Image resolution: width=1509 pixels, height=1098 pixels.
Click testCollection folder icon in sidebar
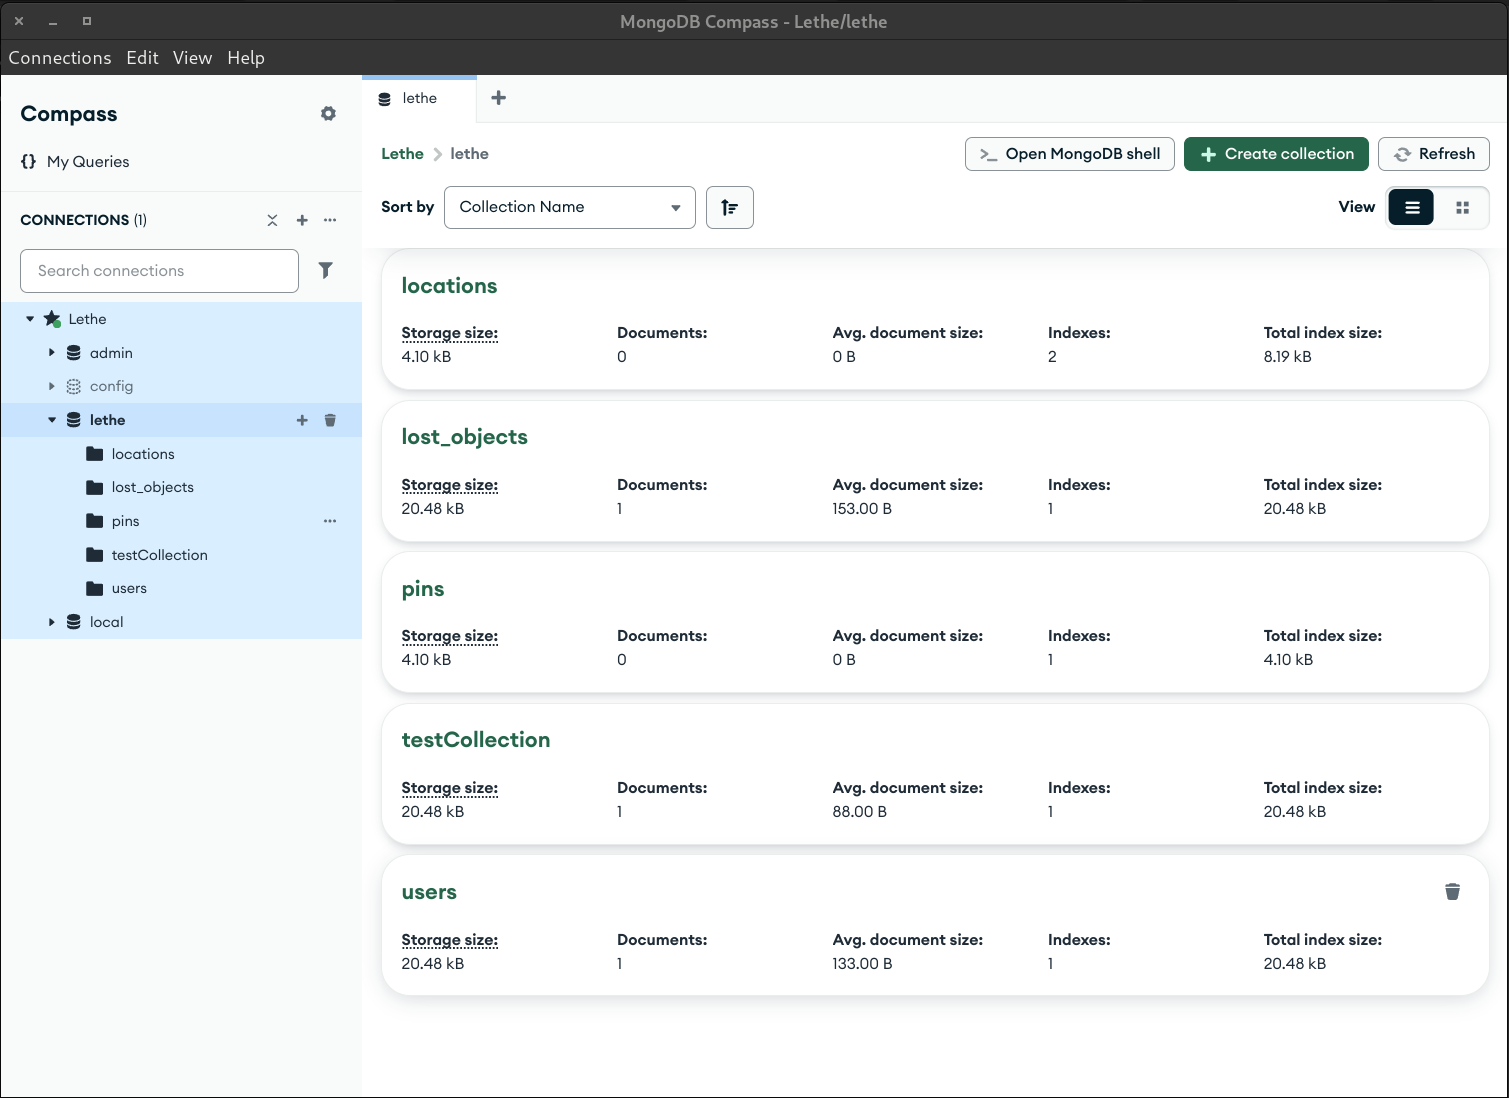coord(95,555)
